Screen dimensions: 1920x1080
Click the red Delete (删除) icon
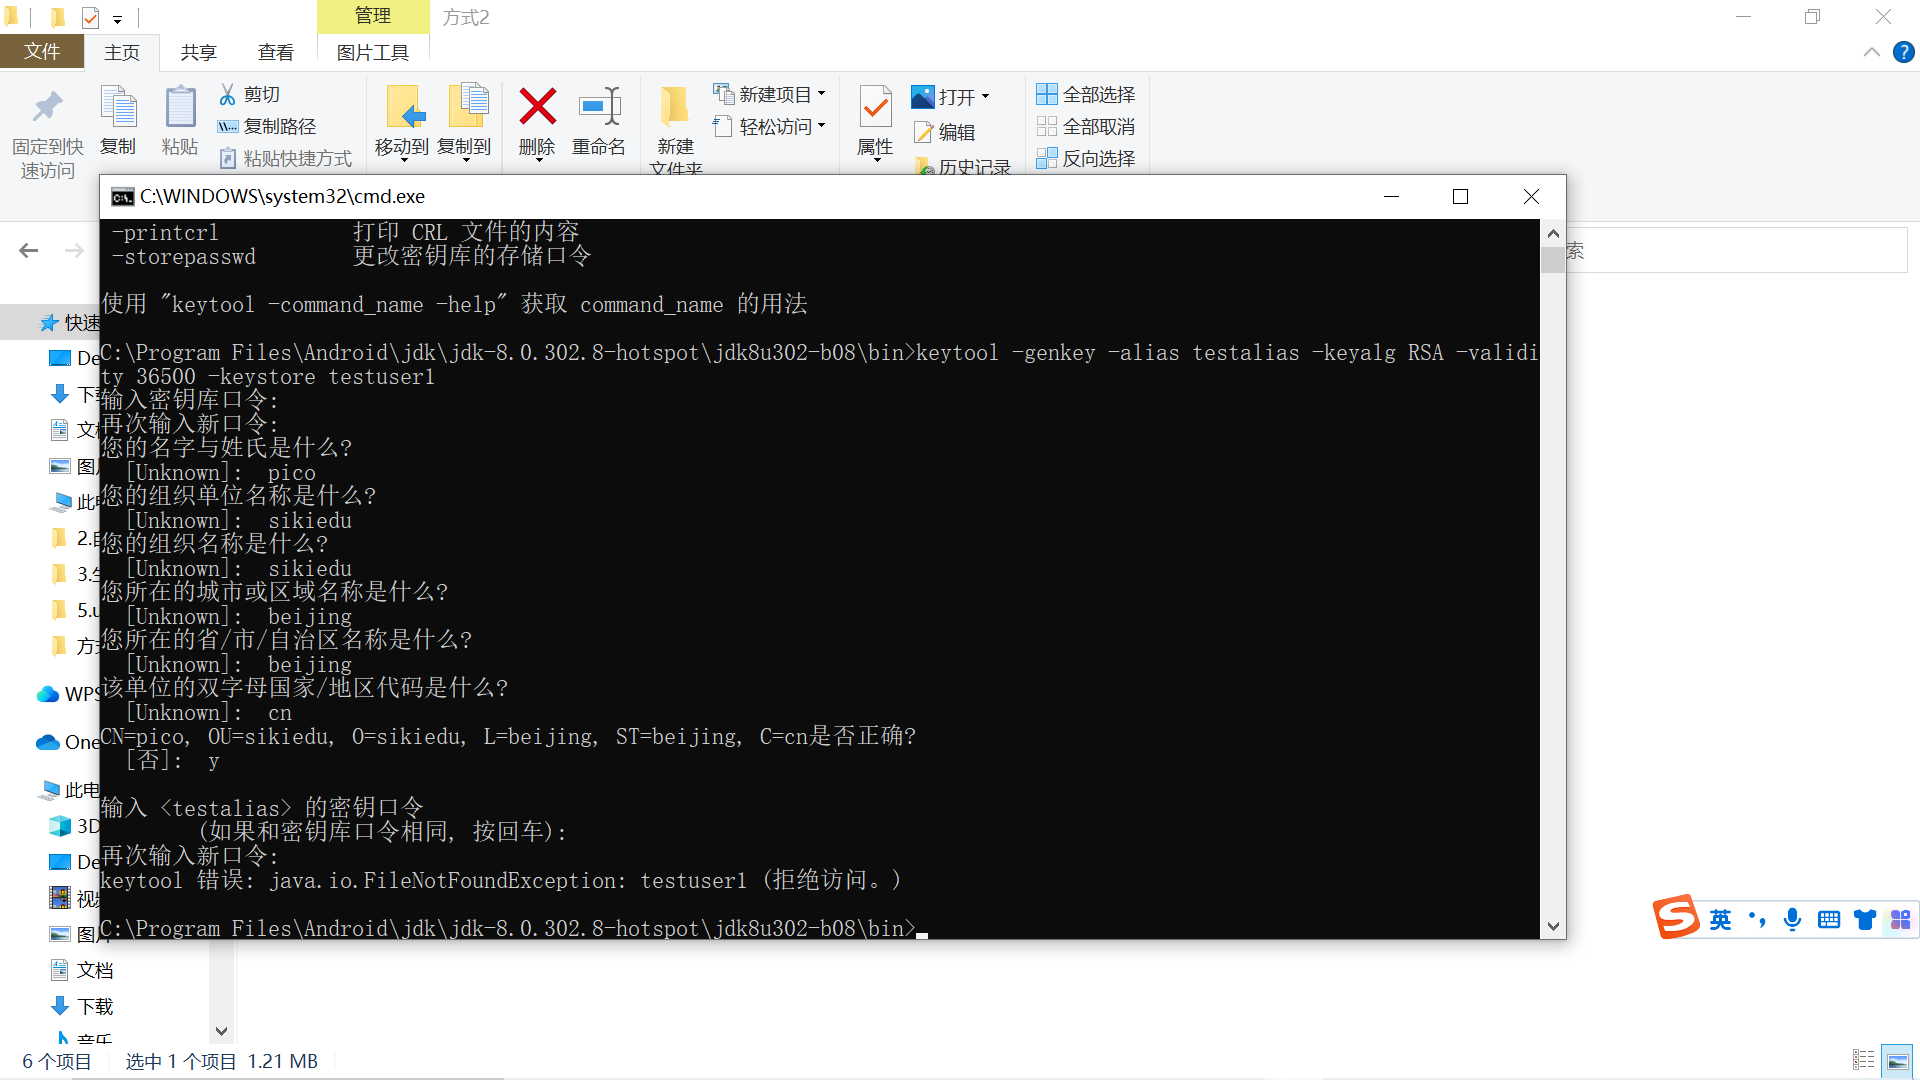(537, 107)
